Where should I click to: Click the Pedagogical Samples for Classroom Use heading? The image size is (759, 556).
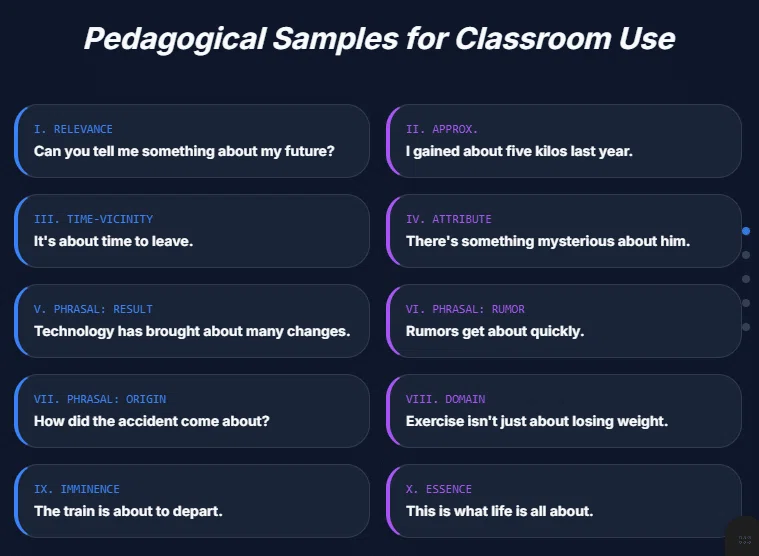[380, 39]
